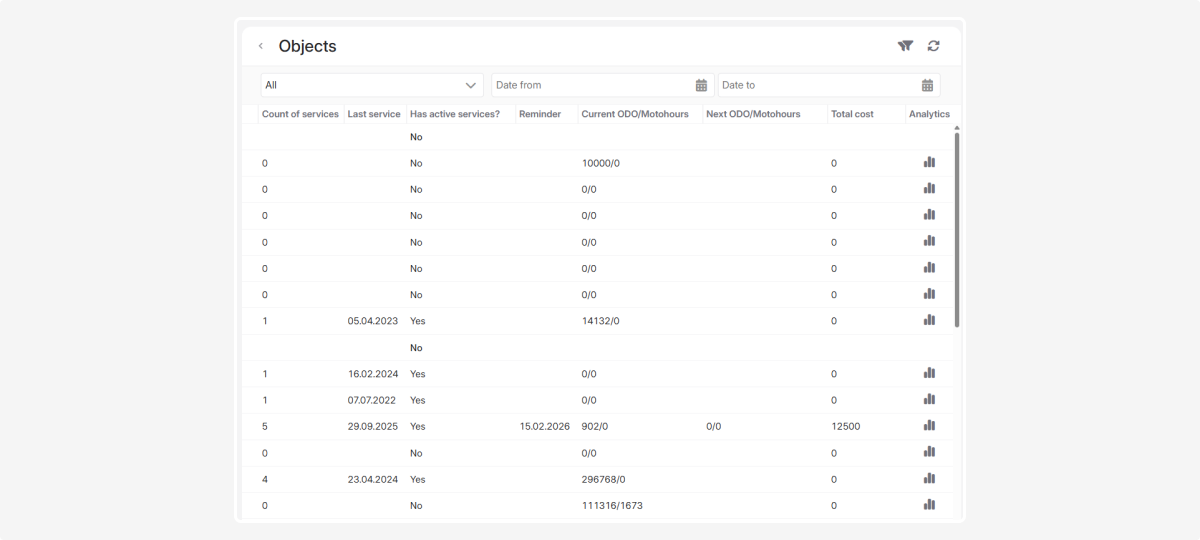1200x540 pixels.
Task: Open calendar picker in Date from field
Action: coord(701,85)
